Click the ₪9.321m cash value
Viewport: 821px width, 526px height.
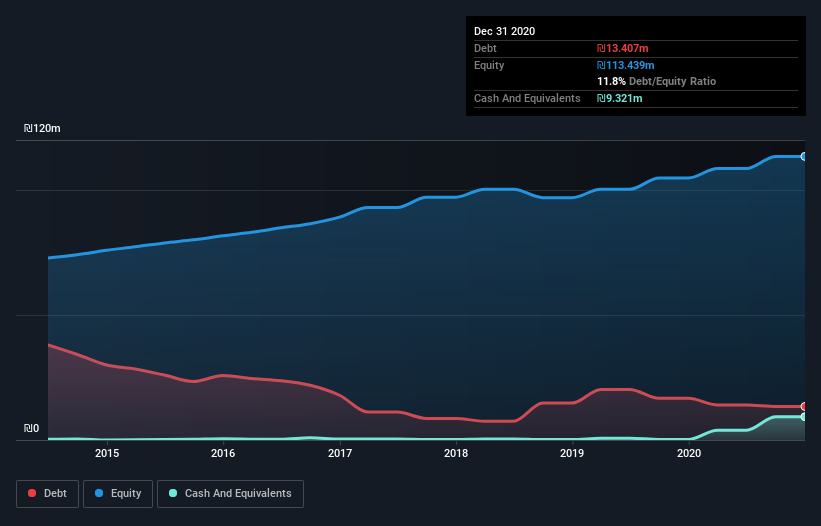[x=619, y=98]
